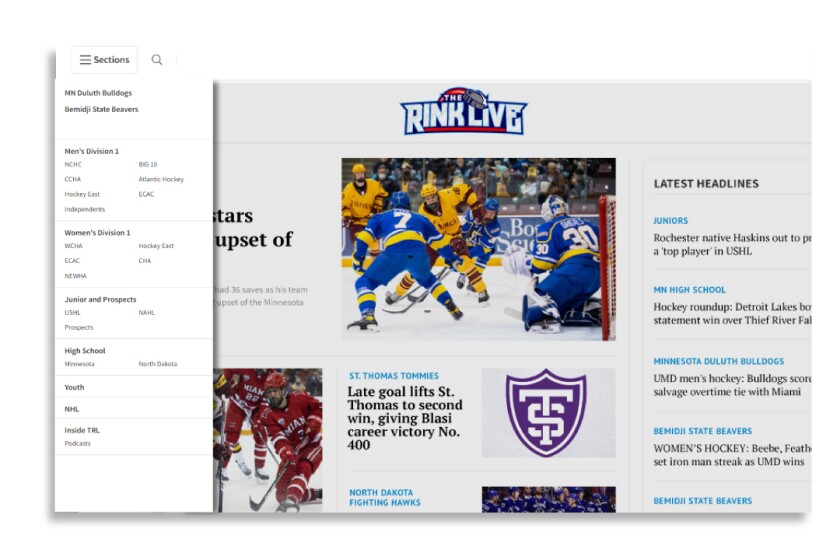The image size is (840, 560).
Task: Select High School section heading
Action: coord(85,350)
